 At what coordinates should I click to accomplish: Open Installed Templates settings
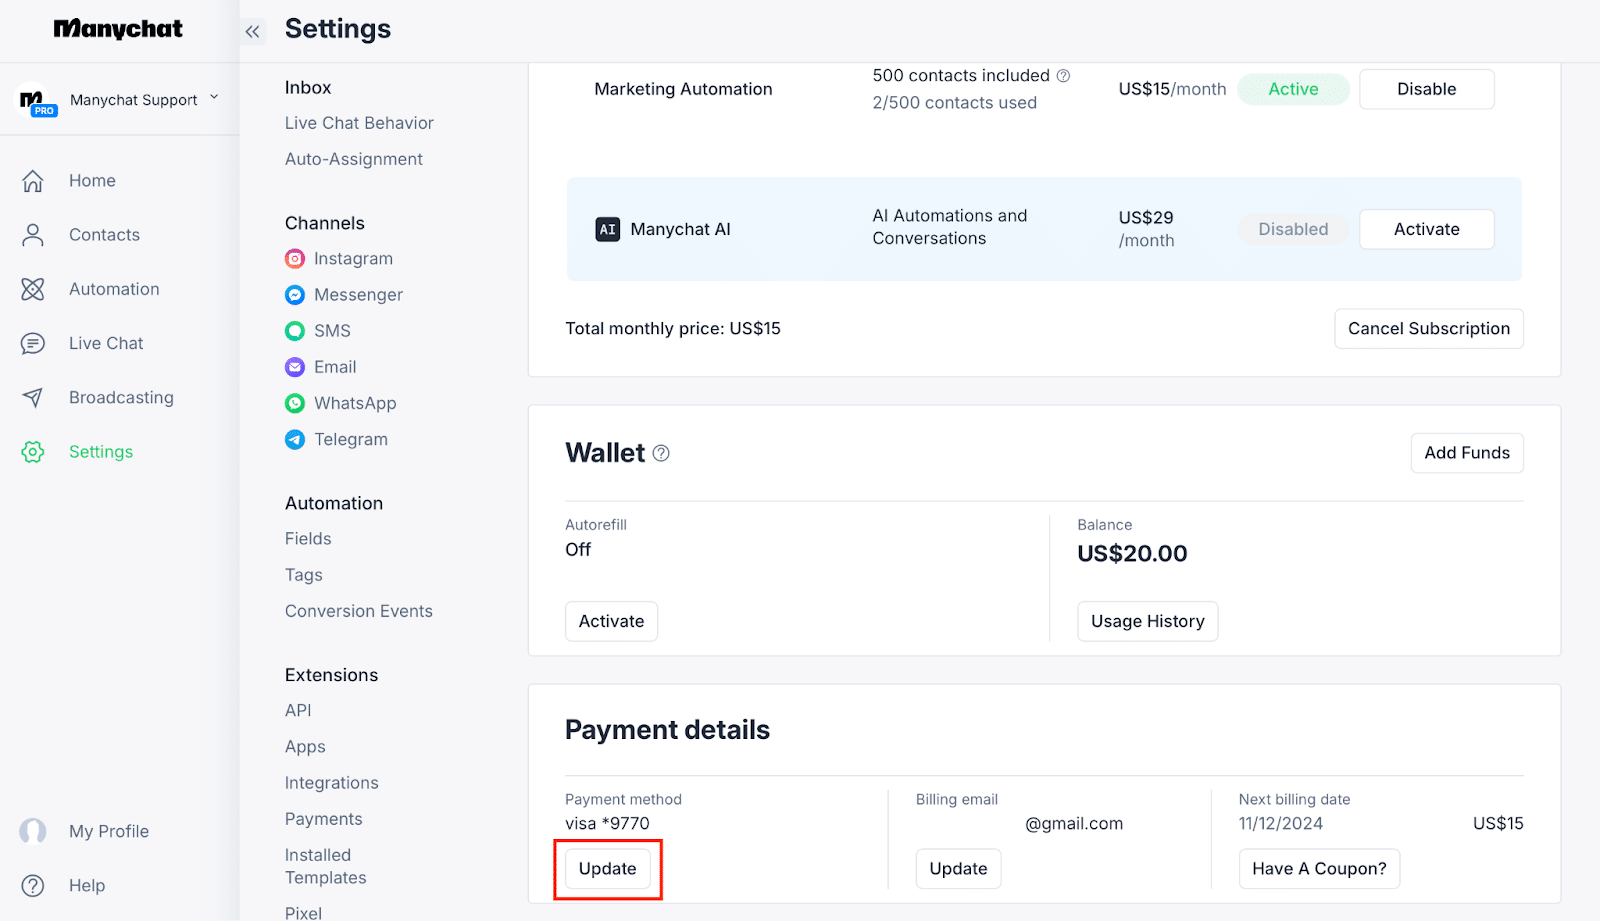click(x=326, y=866)
